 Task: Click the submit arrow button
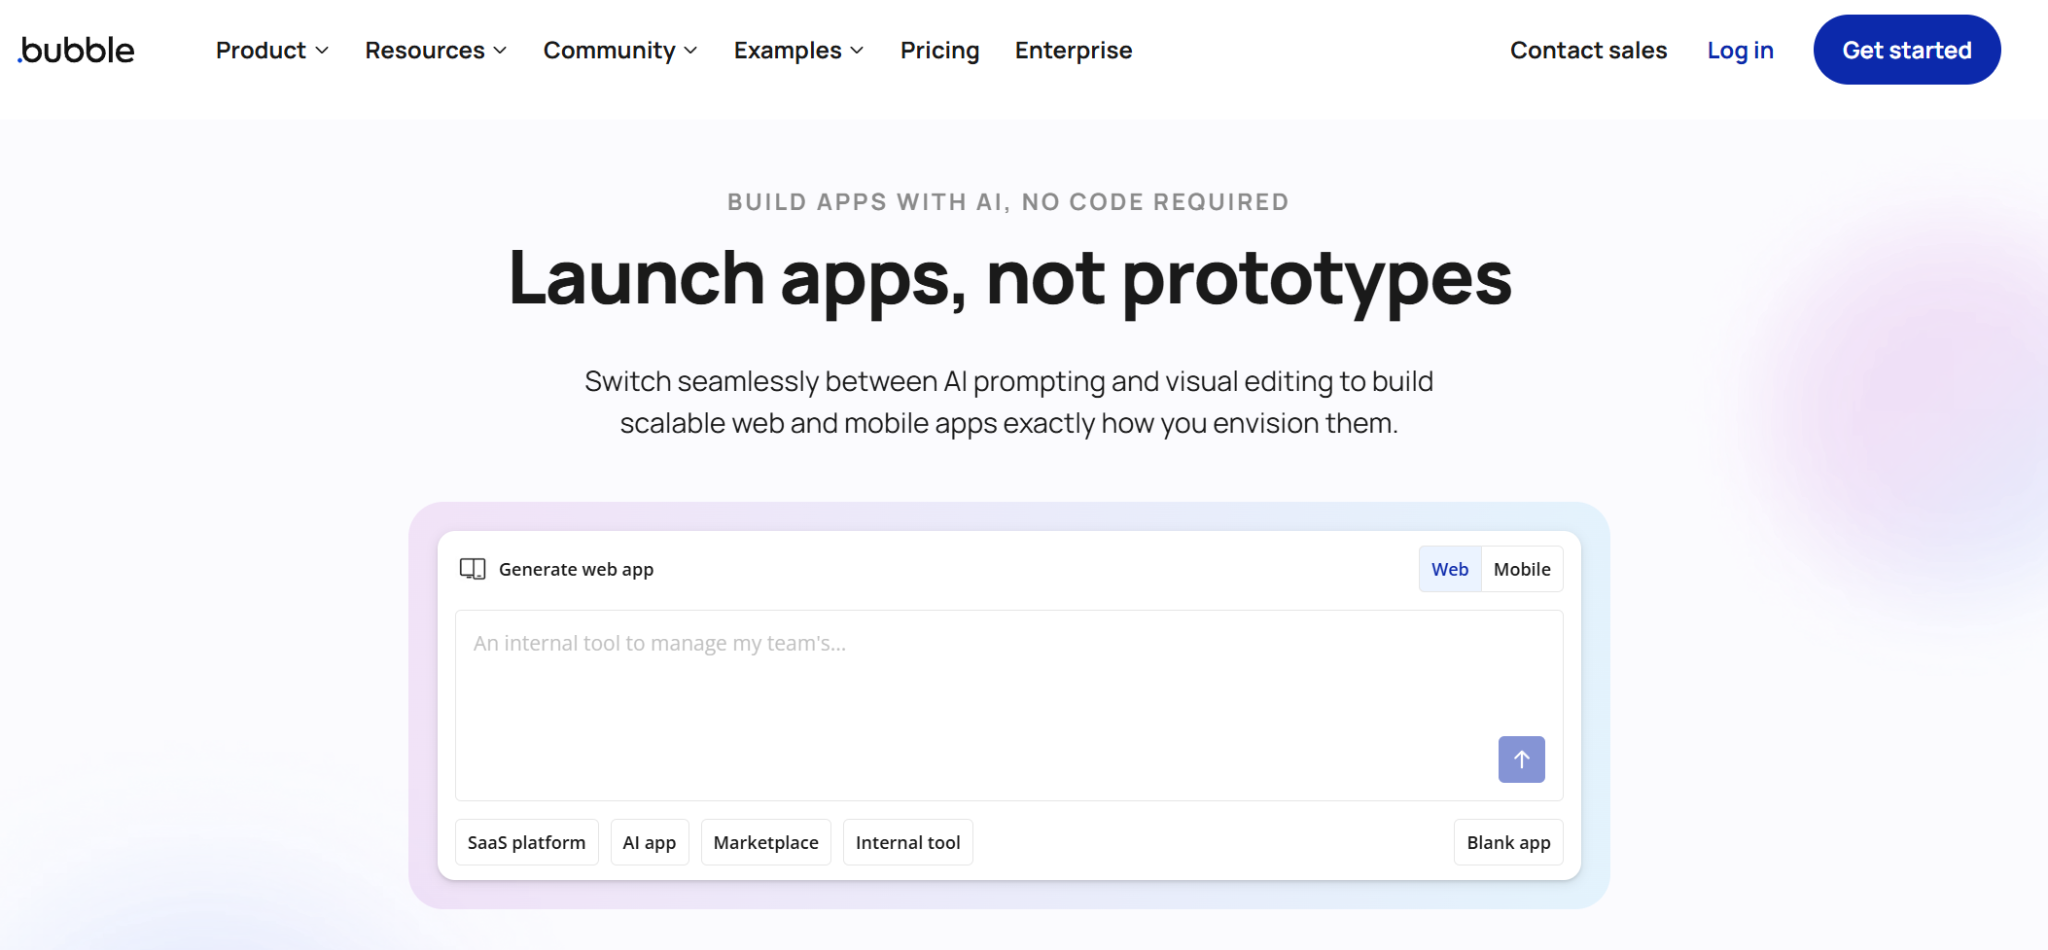(1521, 759)
